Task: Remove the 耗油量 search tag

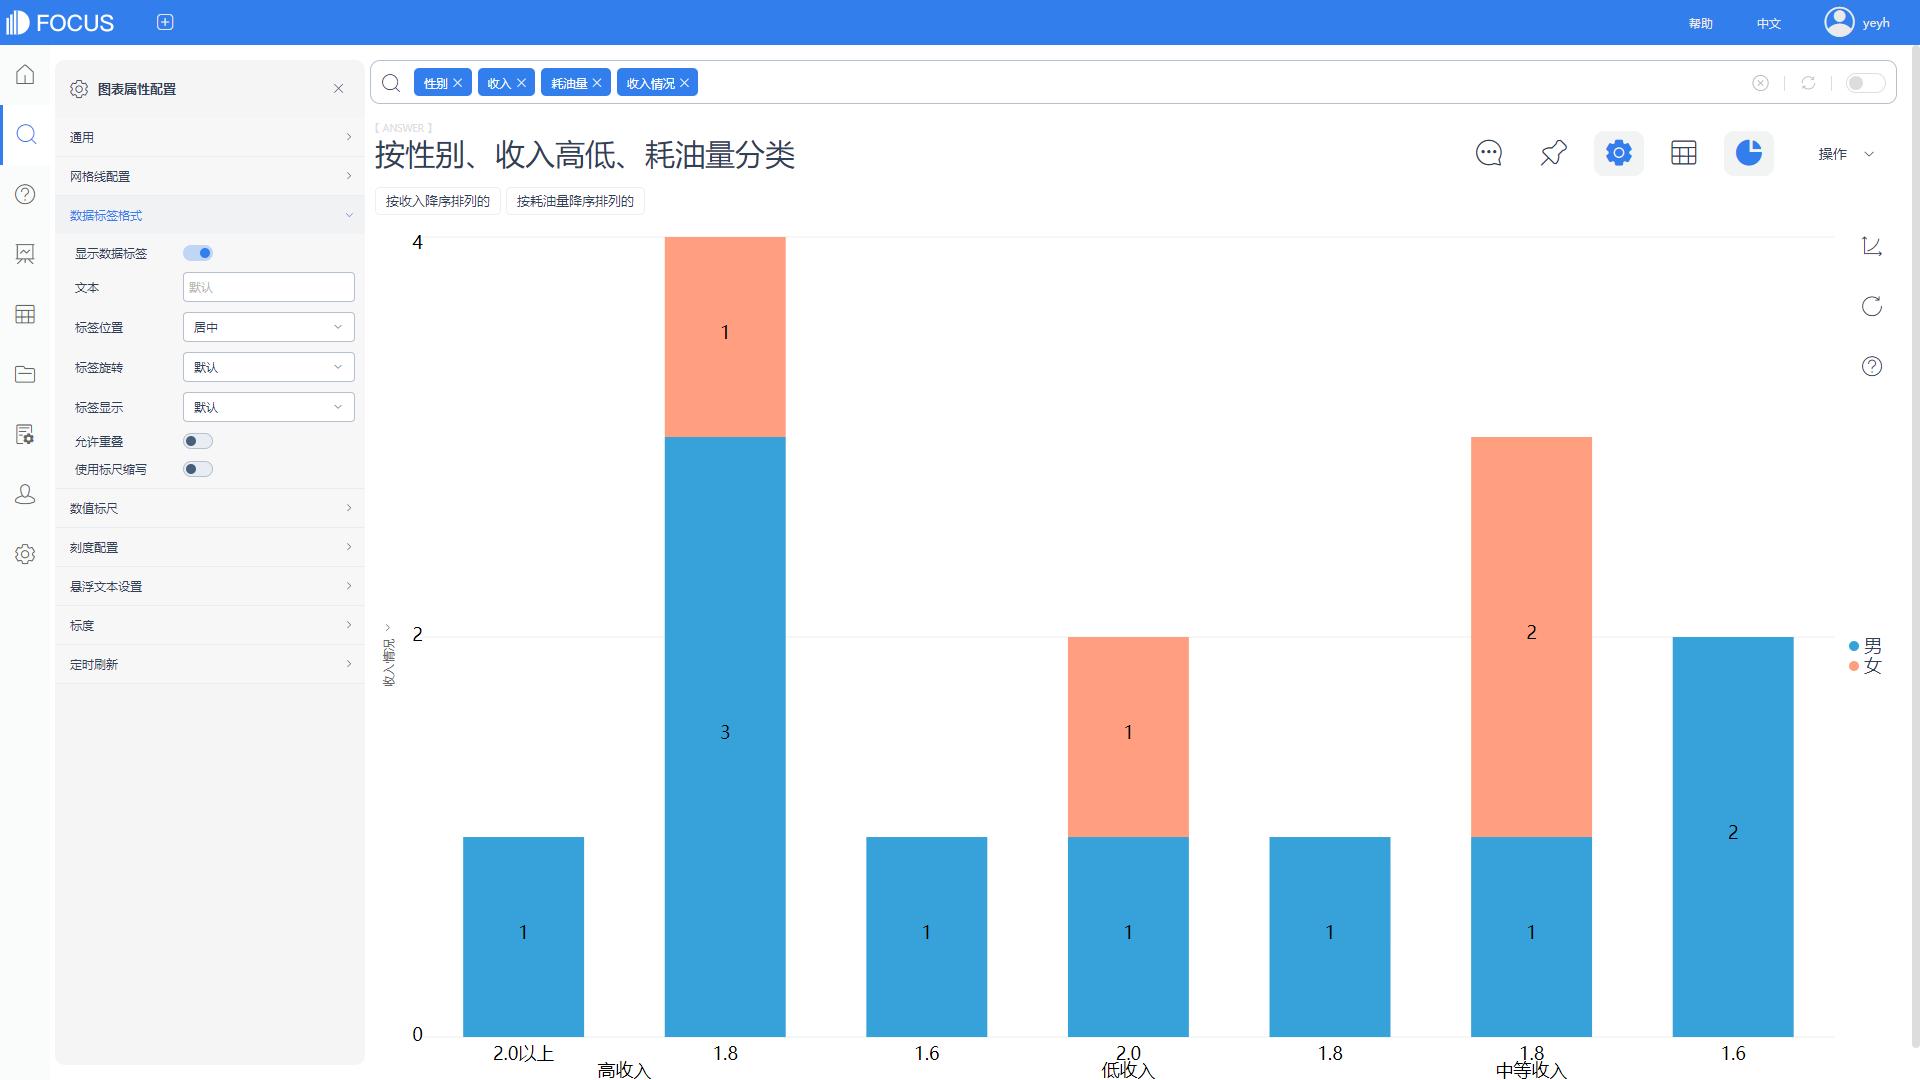Action: click(597, 83)
